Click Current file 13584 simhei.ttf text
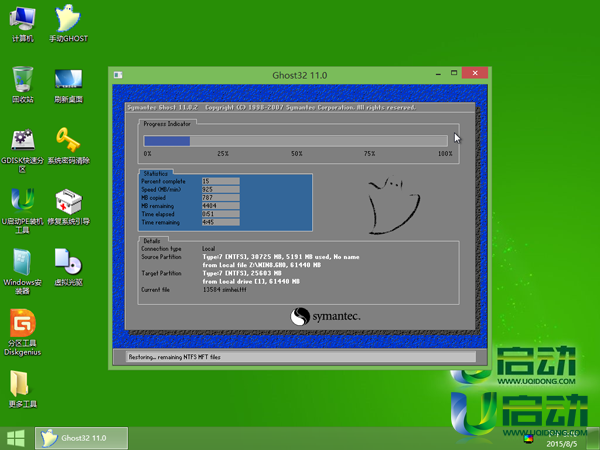Screen dimensions: 600x450 (224, 290)
